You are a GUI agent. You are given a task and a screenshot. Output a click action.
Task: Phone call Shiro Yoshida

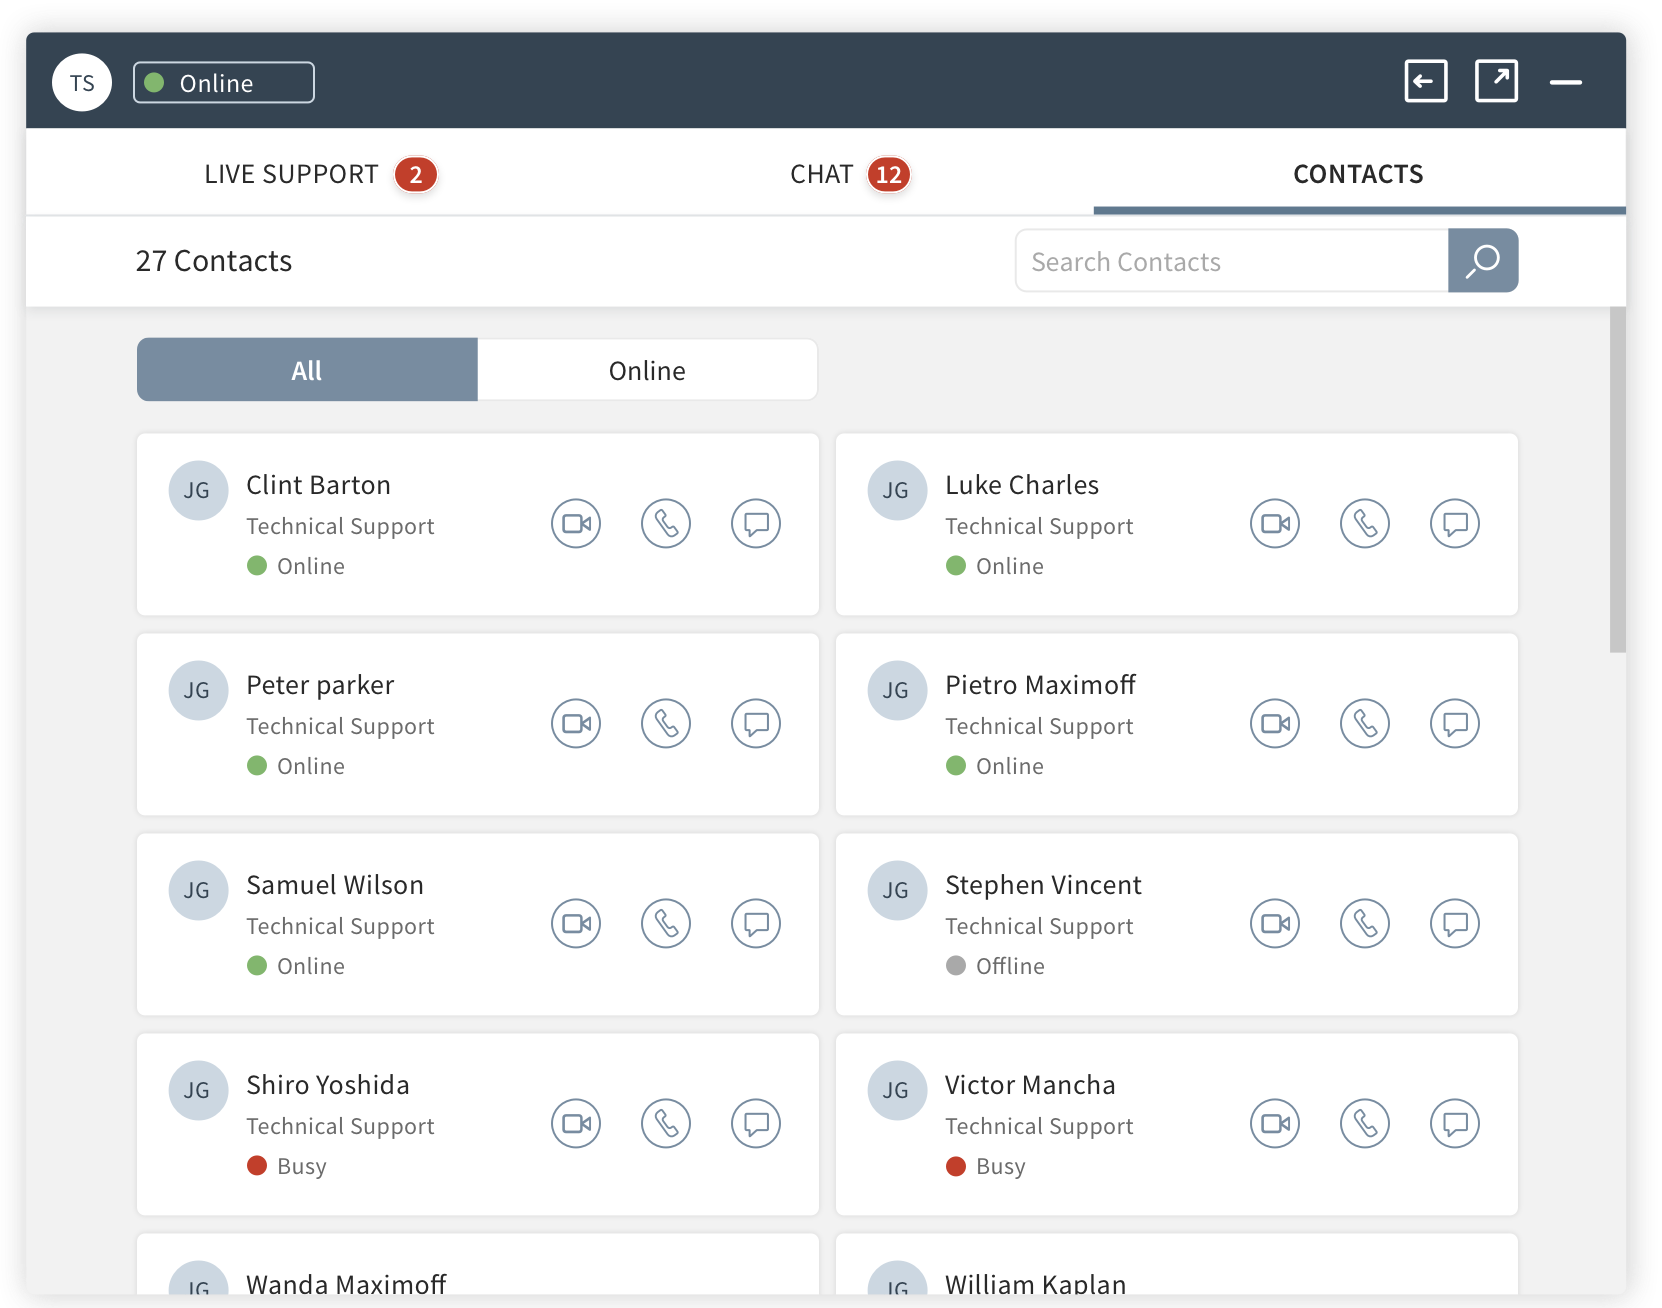(666, 1123)
